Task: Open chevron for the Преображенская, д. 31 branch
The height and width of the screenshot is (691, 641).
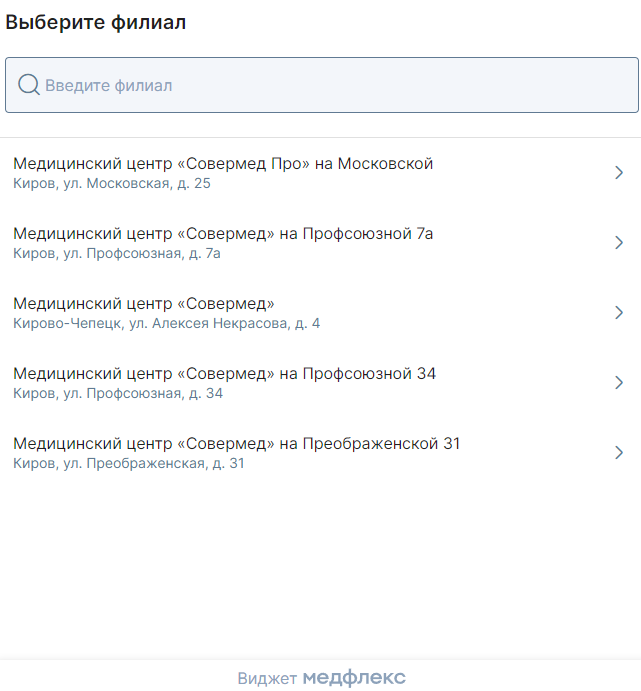Action: point(619,452)
